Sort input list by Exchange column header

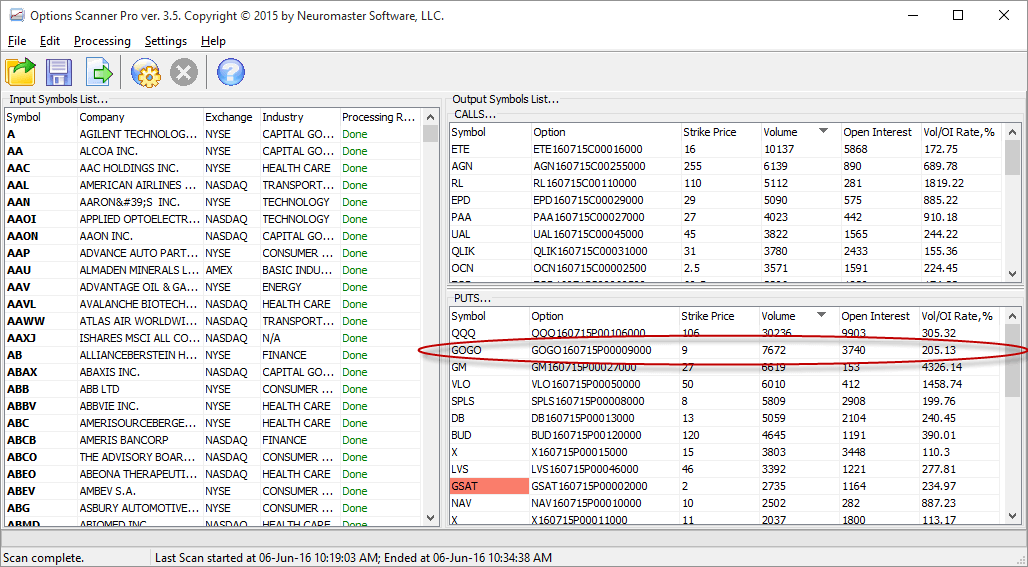[x=231, y=117]
